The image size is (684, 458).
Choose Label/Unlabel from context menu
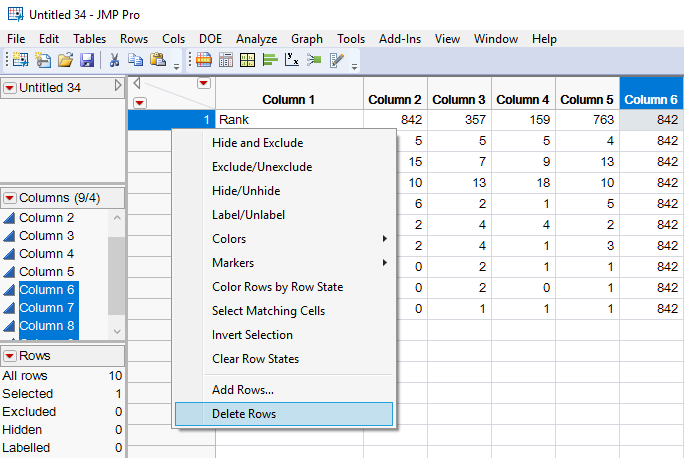(x=284, y=215)
